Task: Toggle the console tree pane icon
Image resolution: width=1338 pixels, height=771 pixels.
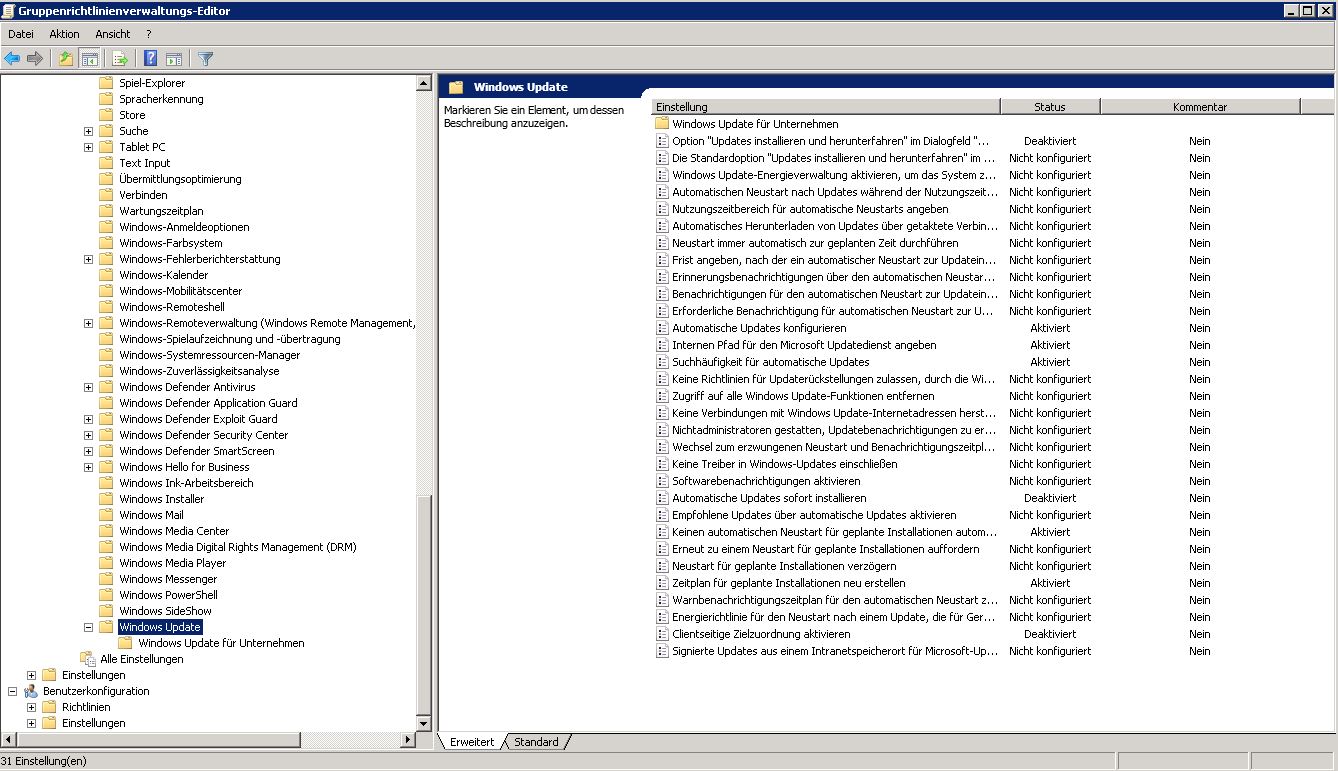Action: [89, 59]
